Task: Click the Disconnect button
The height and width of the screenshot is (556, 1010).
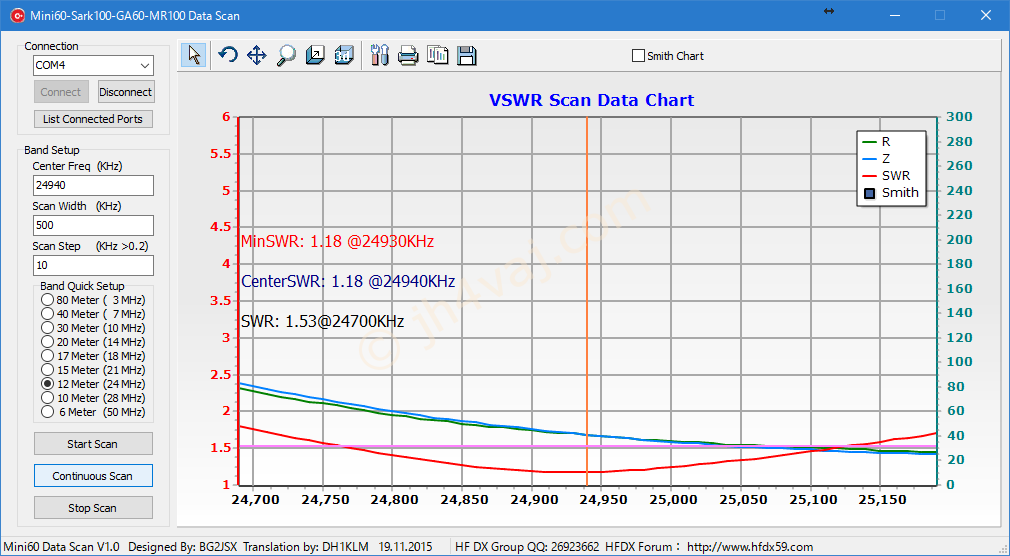Action: pos(126,92)
